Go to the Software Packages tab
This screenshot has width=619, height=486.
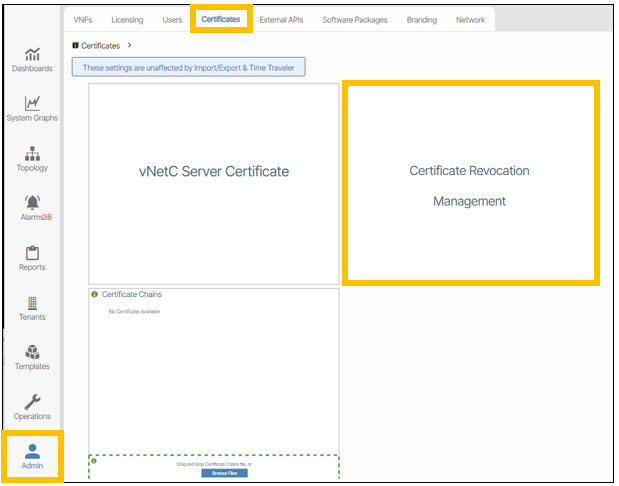coord(355,20)
